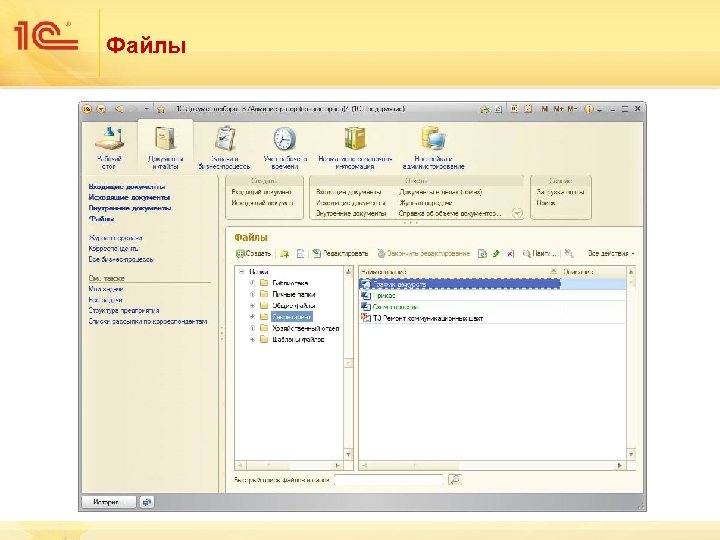Viewport: 720px width, 540px height.
Task: Open the Учет рабочего времени clock section
Action: [285, 147]
